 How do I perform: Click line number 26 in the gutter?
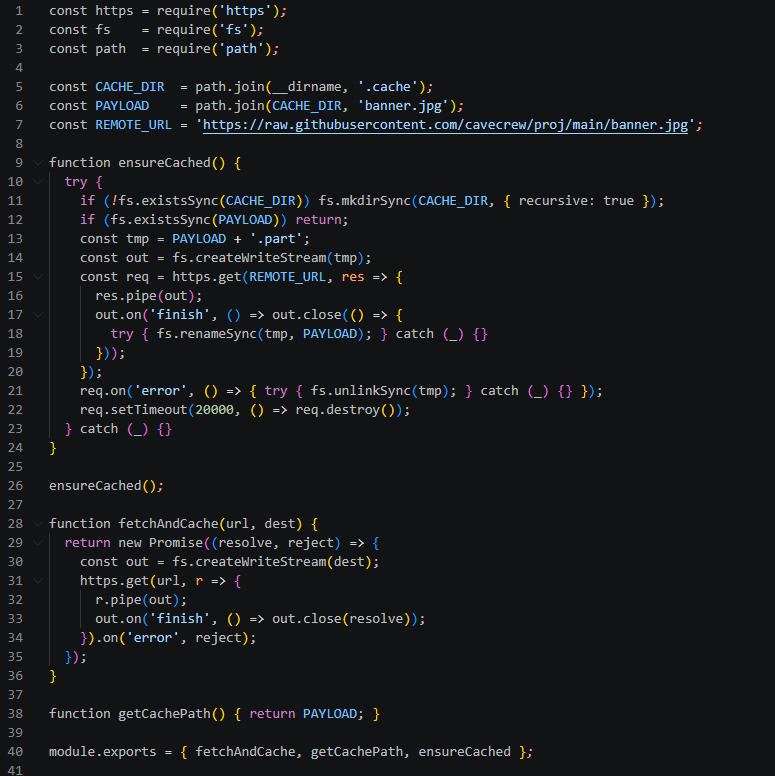(x=15, y=486)
